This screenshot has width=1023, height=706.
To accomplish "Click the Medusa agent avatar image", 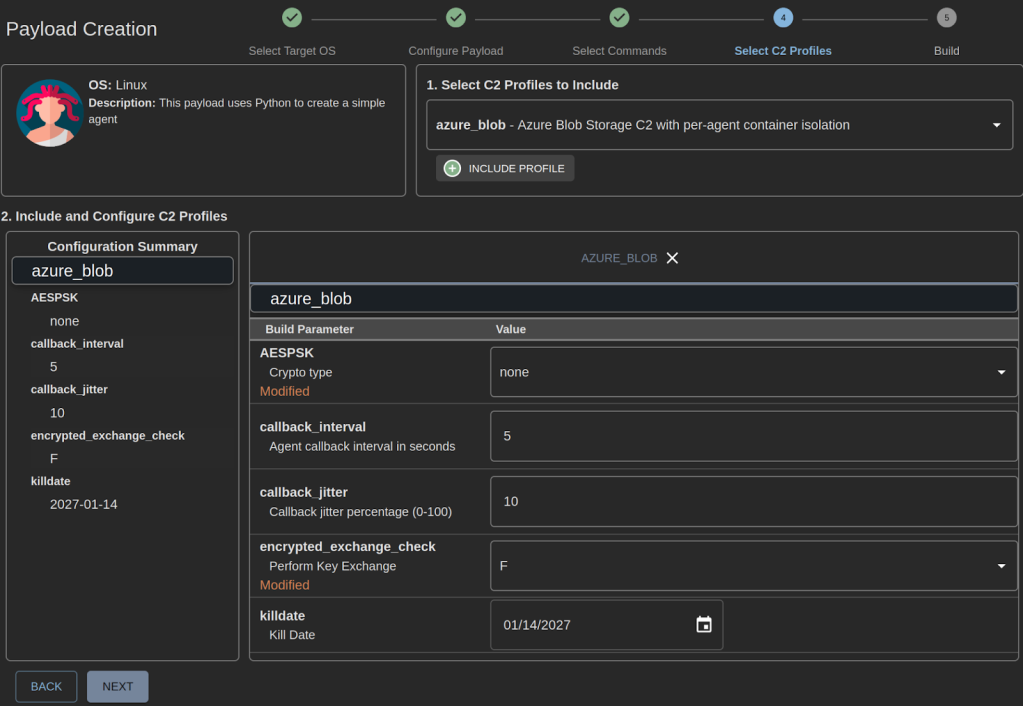I will [x=50, y=112].
